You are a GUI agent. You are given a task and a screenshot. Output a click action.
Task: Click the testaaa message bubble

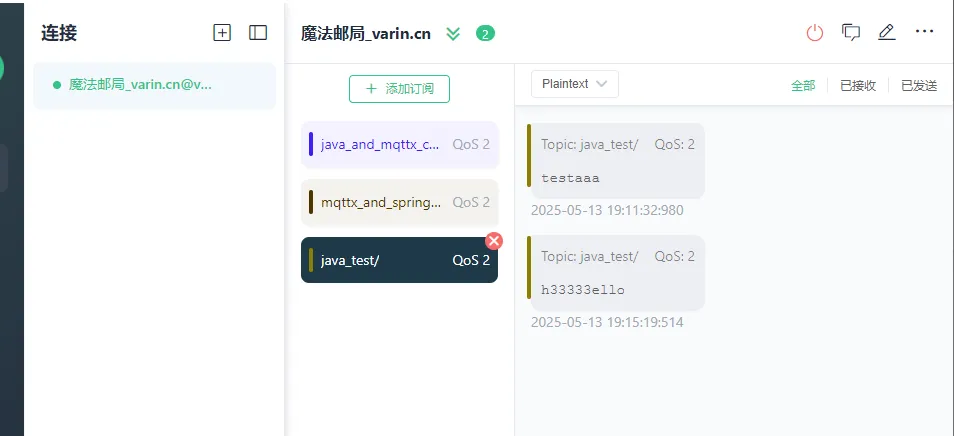coord(616,161)
